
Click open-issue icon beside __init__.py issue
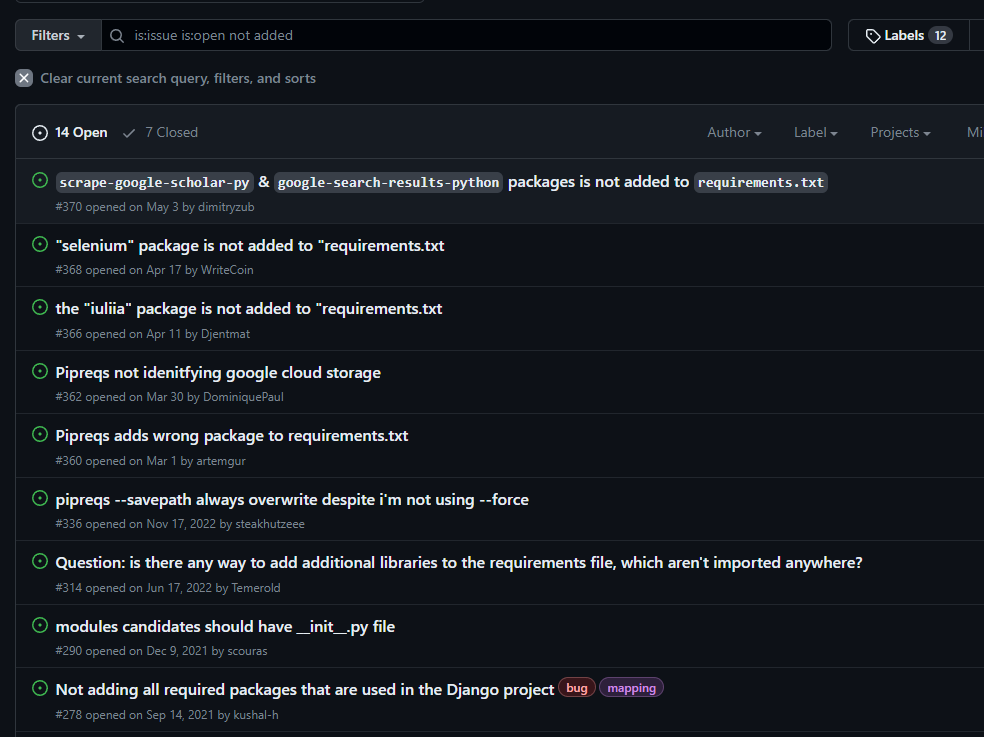point(40,625)
